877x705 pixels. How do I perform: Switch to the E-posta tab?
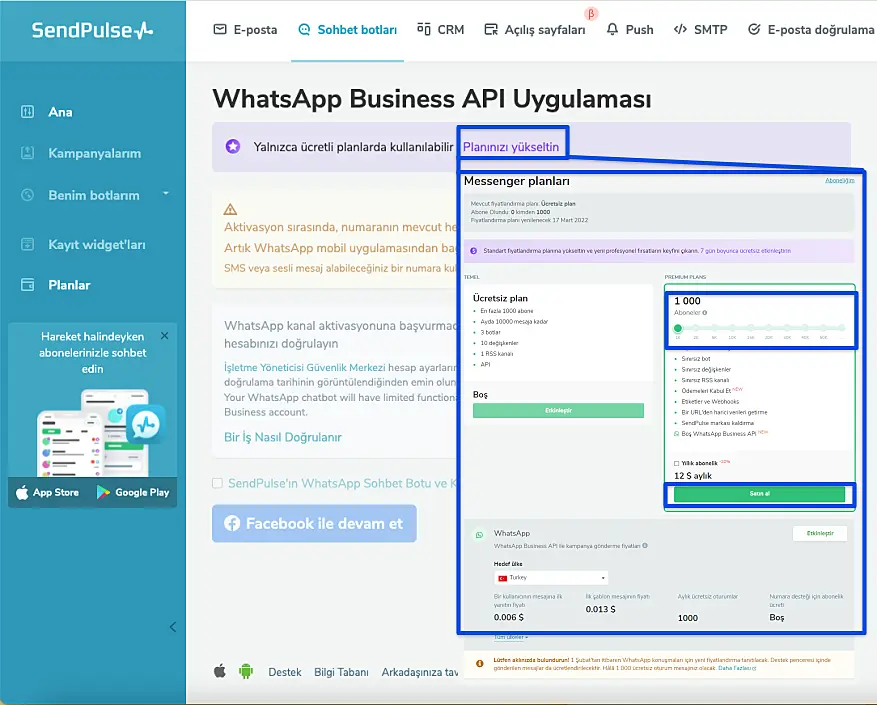(x=245, y=30)
